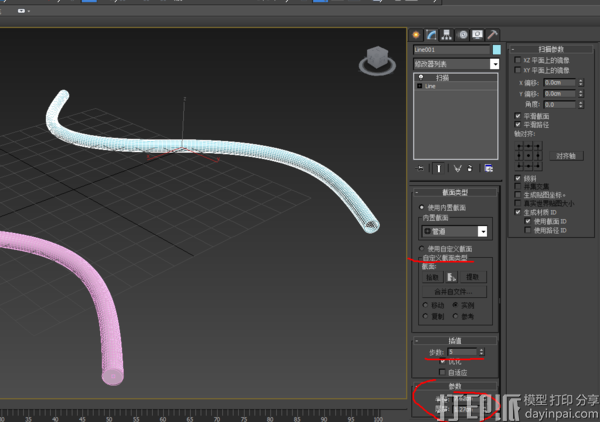Uncheck 平滑截面 checkbox
Screen dimensions: 600x422
(518, 116)
